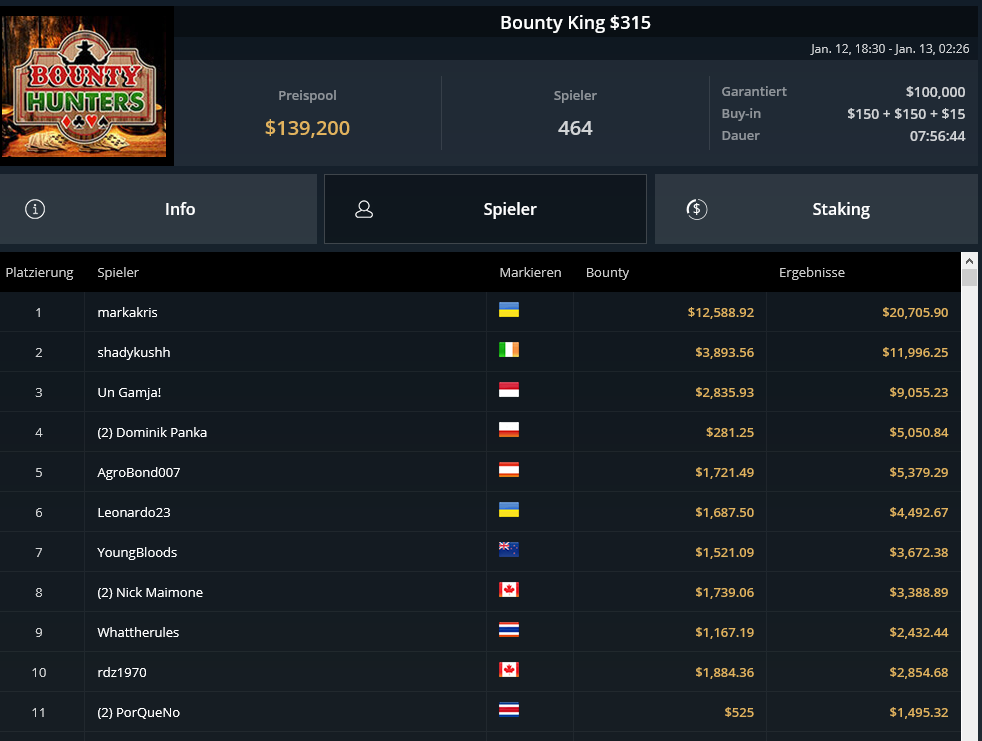Select player shadykushh
The height and width of the screenshot is (741, 982).
pyautogui.click(x=133, y=352)
